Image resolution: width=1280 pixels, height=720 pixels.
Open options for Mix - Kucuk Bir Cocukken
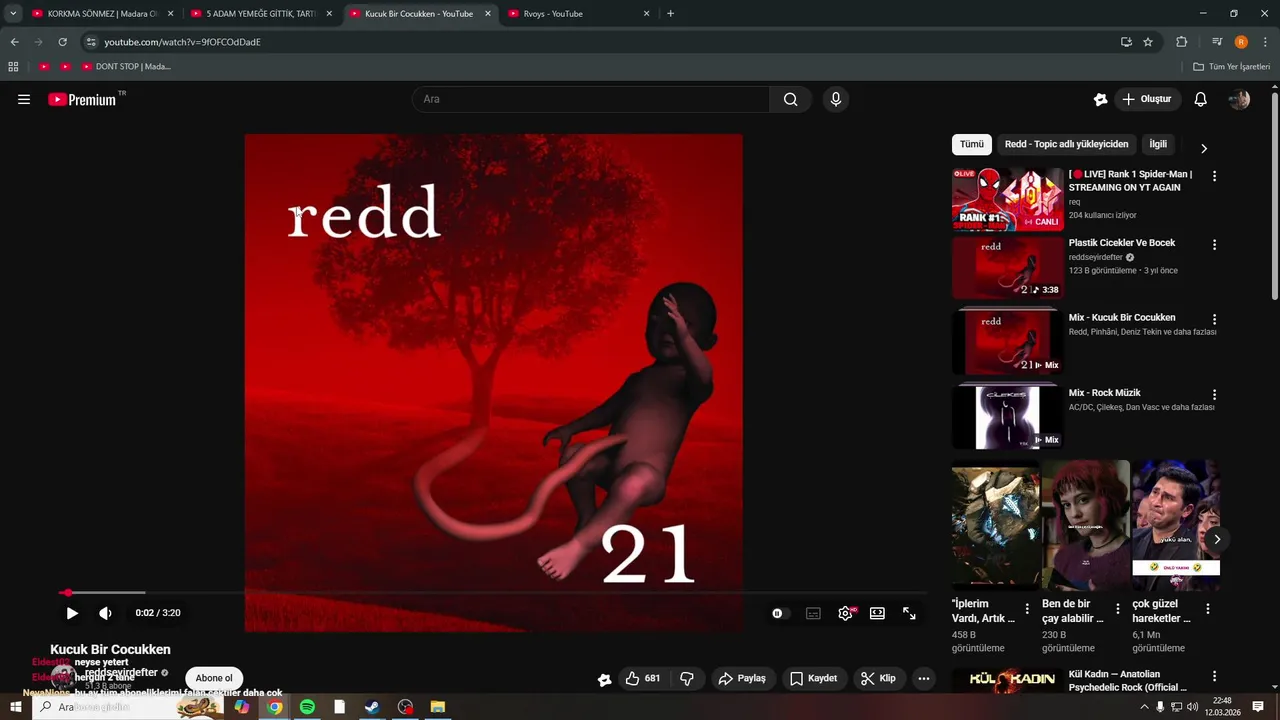(1215, 320)
